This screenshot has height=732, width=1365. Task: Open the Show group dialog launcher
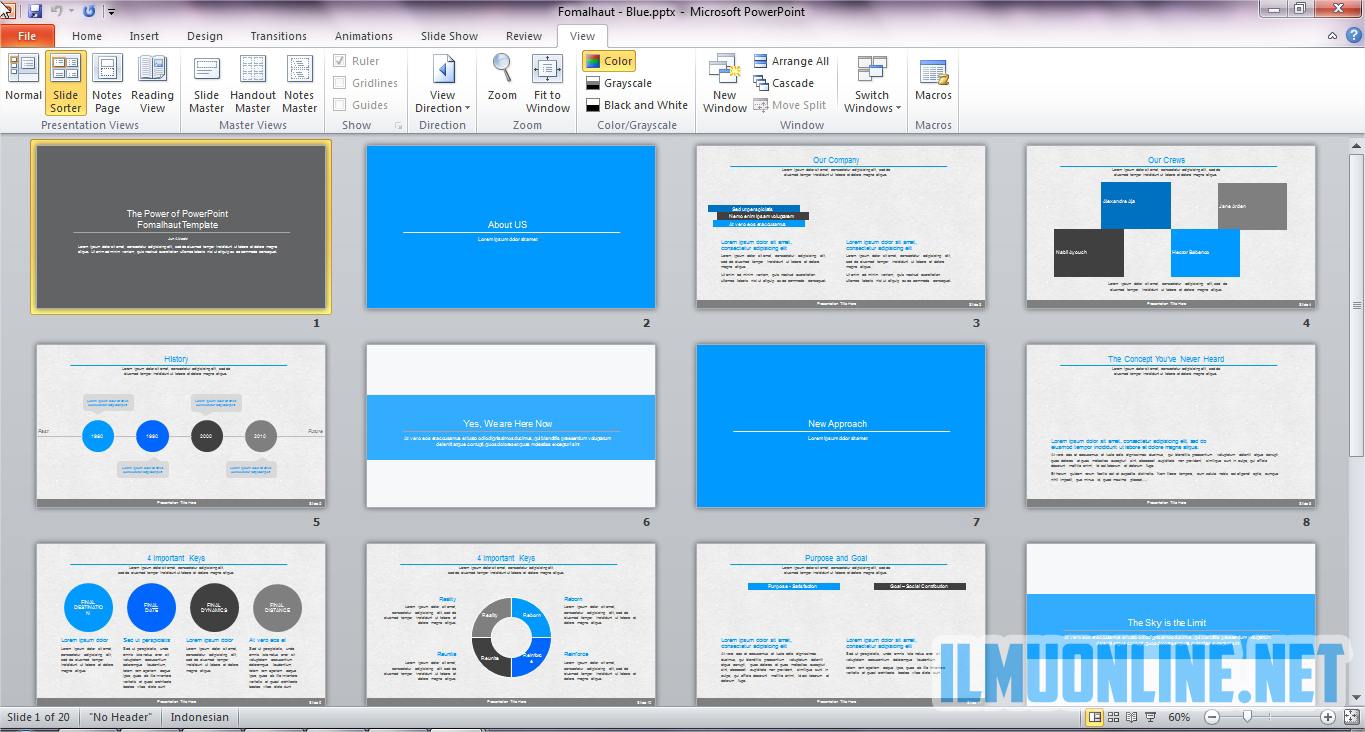click(x=399, y=126)
